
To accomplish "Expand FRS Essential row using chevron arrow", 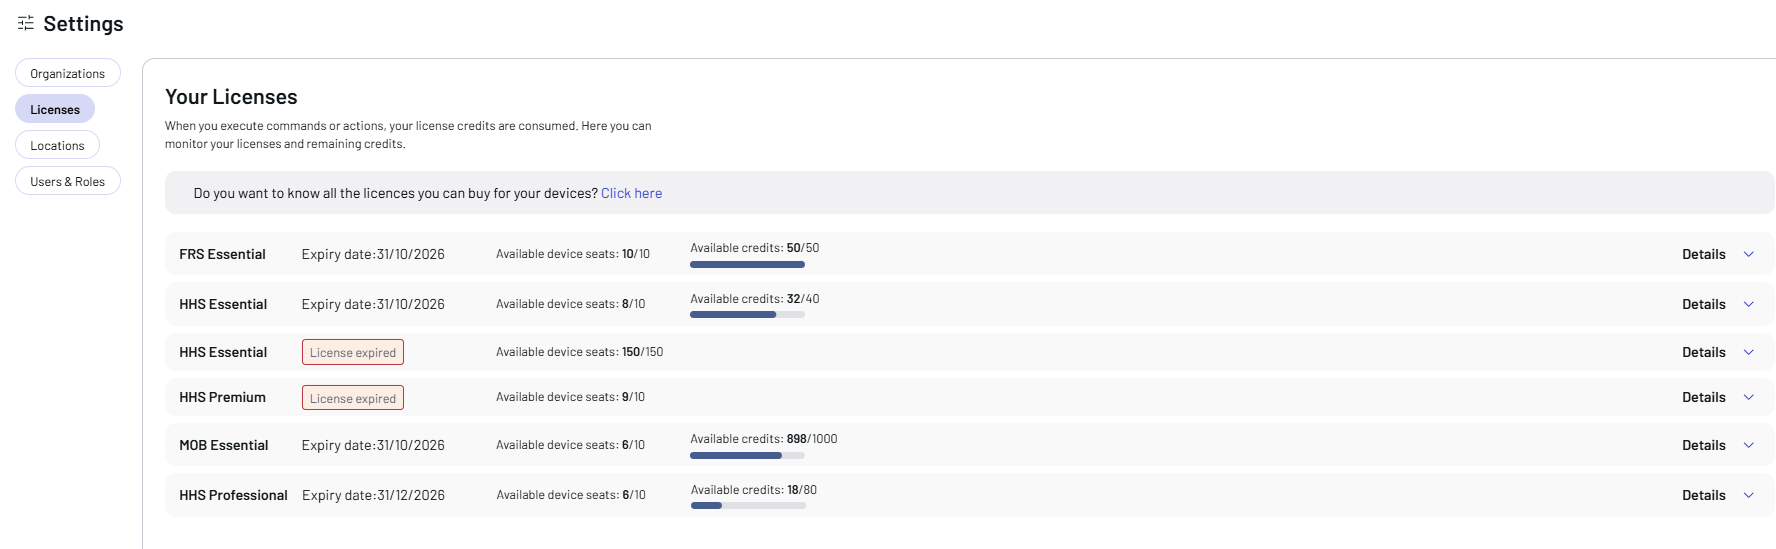I will tap(1749, 254).
